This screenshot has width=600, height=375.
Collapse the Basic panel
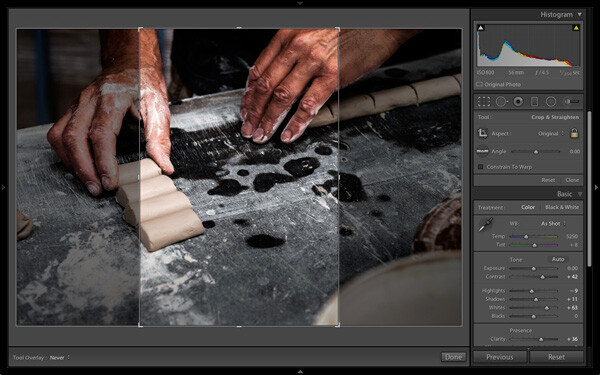pyautogui.click(x=580, y=194)
